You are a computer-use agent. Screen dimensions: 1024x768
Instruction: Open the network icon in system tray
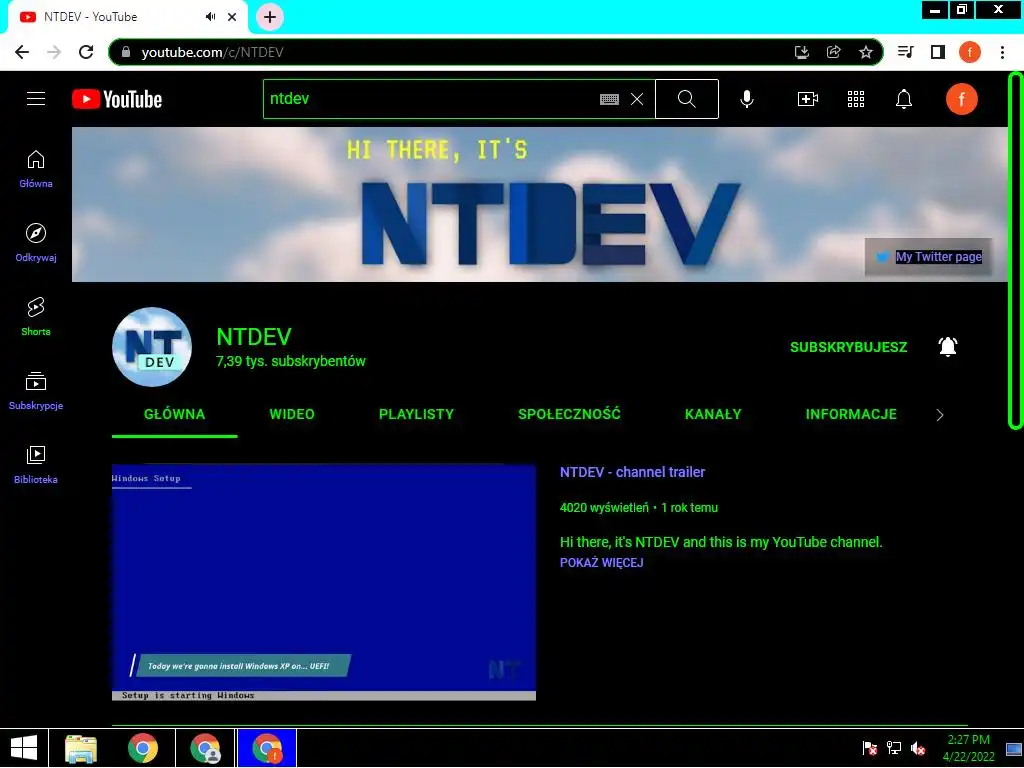(893, 748)
